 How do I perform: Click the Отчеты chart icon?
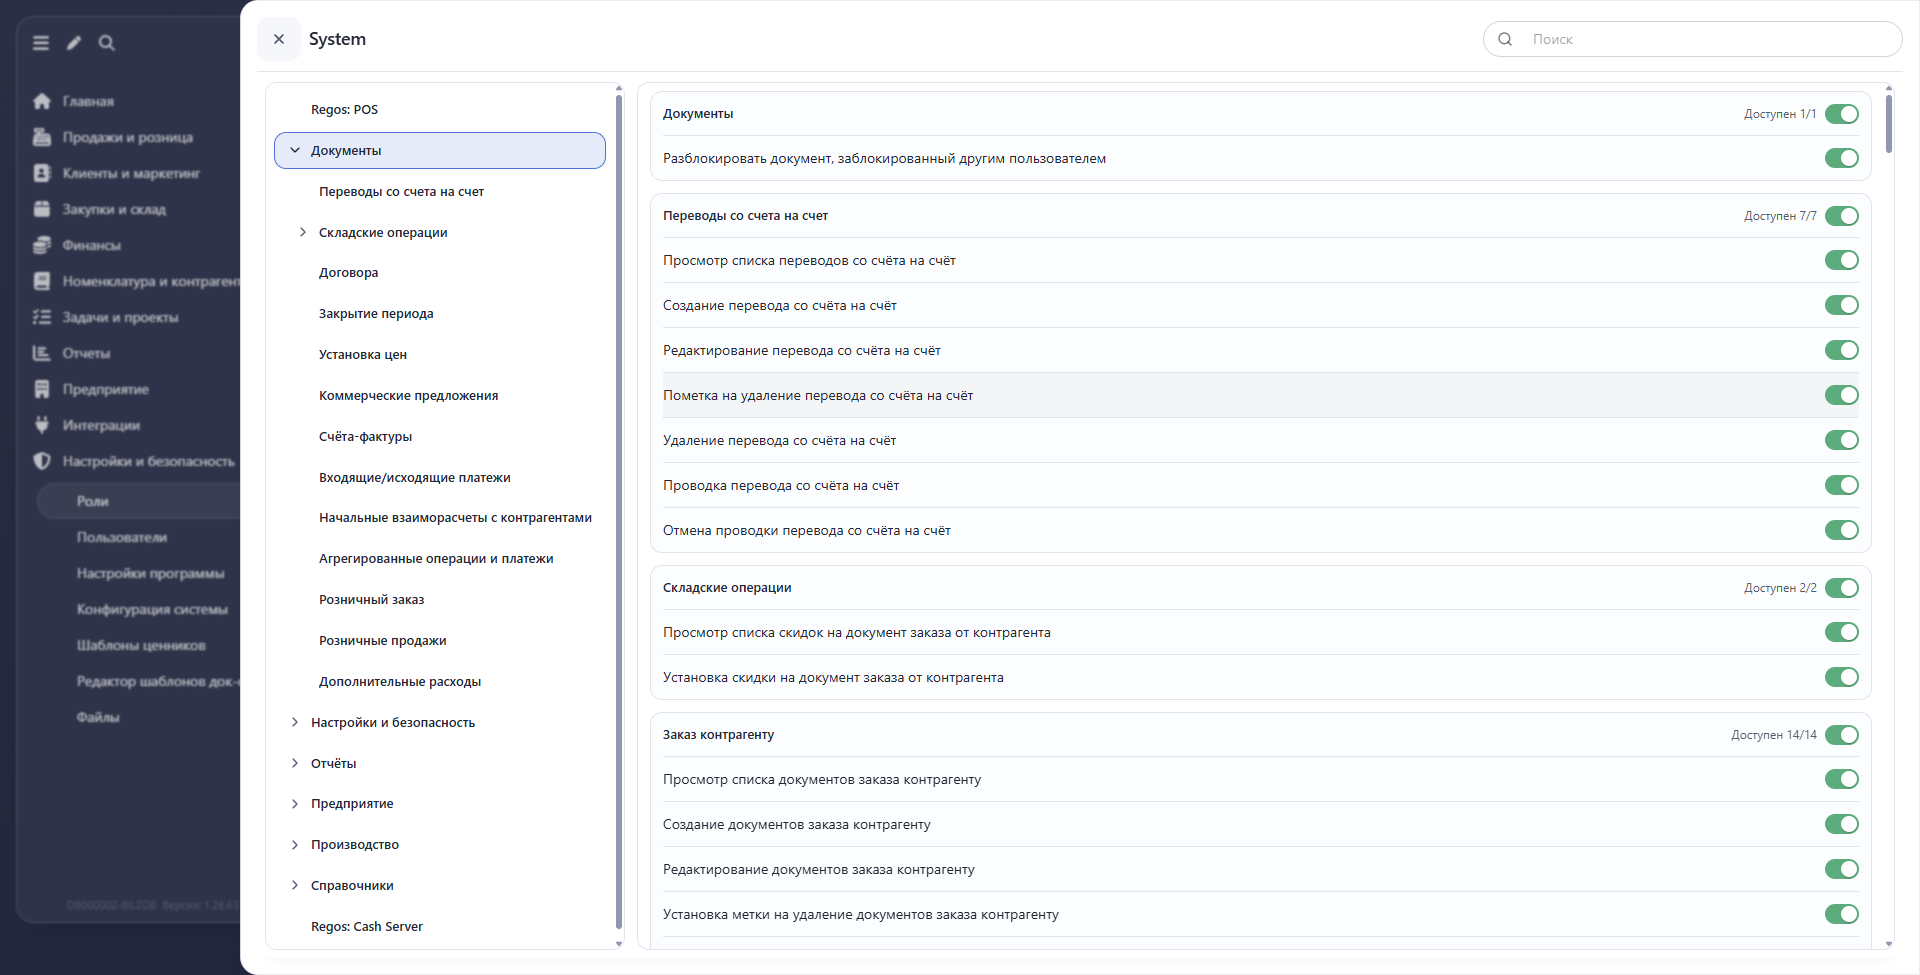[42, 353]
